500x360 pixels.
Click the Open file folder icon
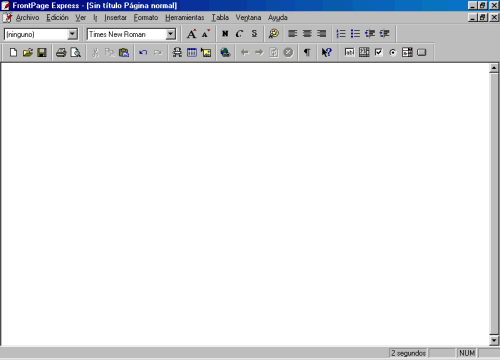point(28,53)
